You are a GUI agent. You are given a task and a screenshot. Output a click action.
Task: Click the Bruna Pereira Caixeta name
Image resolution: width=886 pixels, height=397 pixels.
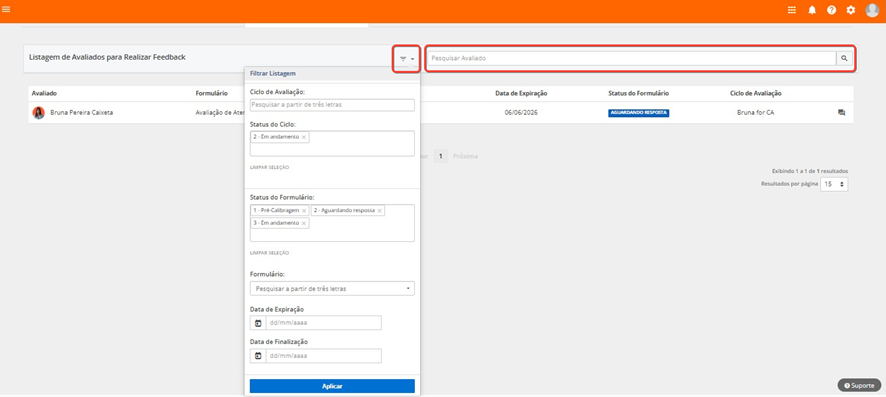coord(81,113)
